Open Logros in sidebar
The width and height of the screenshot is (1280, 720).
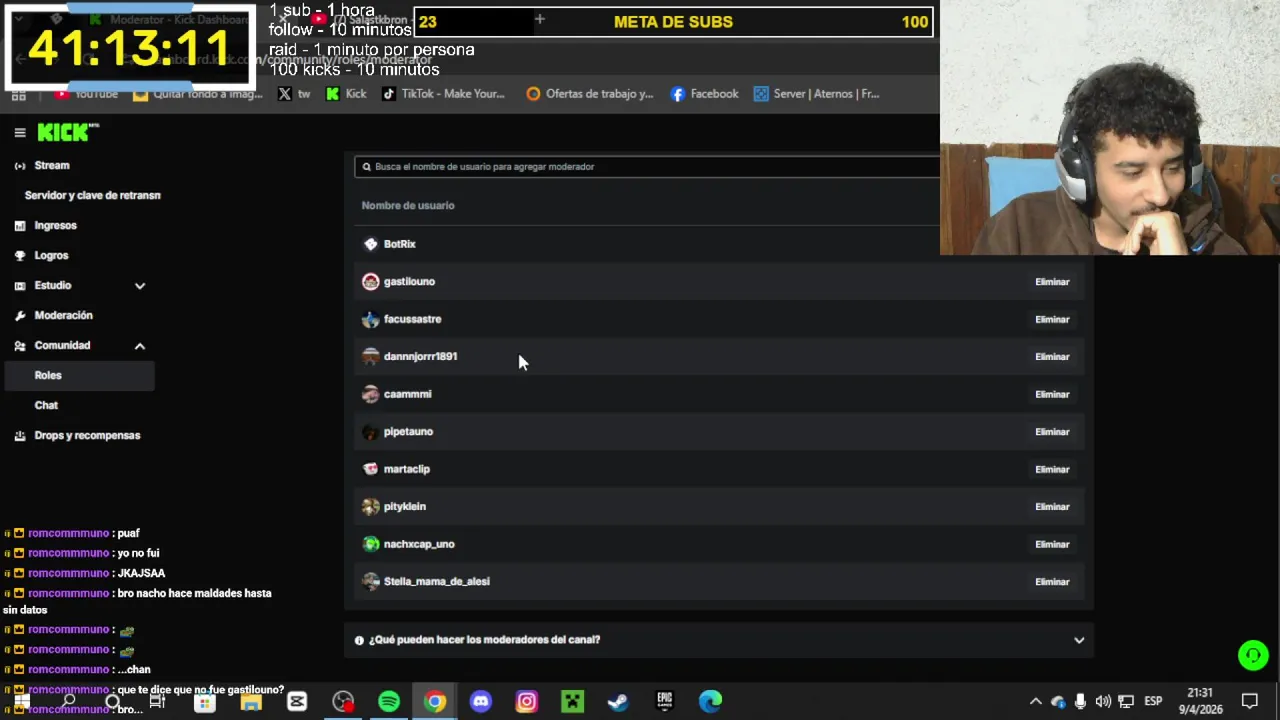51,255
